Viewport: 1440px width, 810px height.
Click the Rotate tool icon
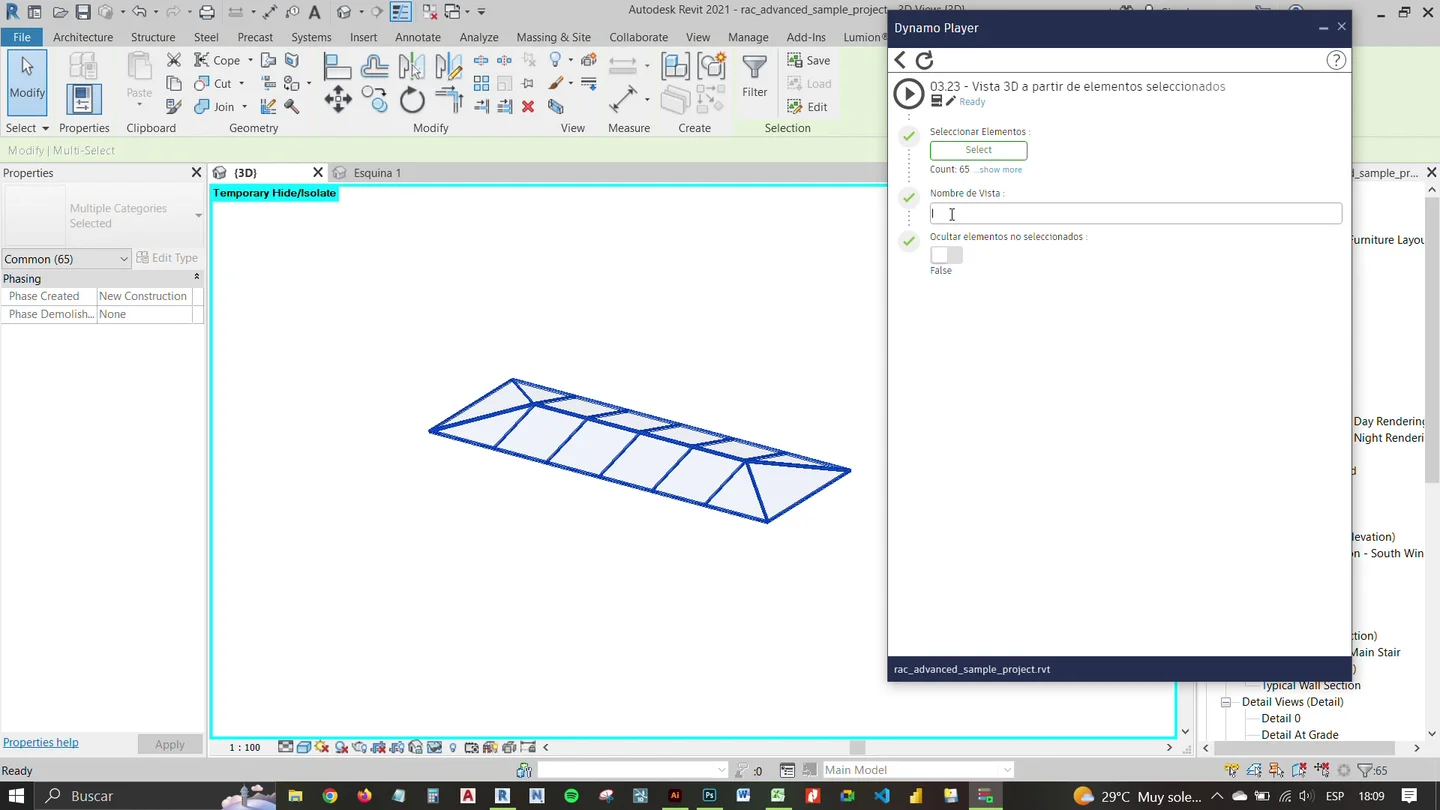point(412,99)
